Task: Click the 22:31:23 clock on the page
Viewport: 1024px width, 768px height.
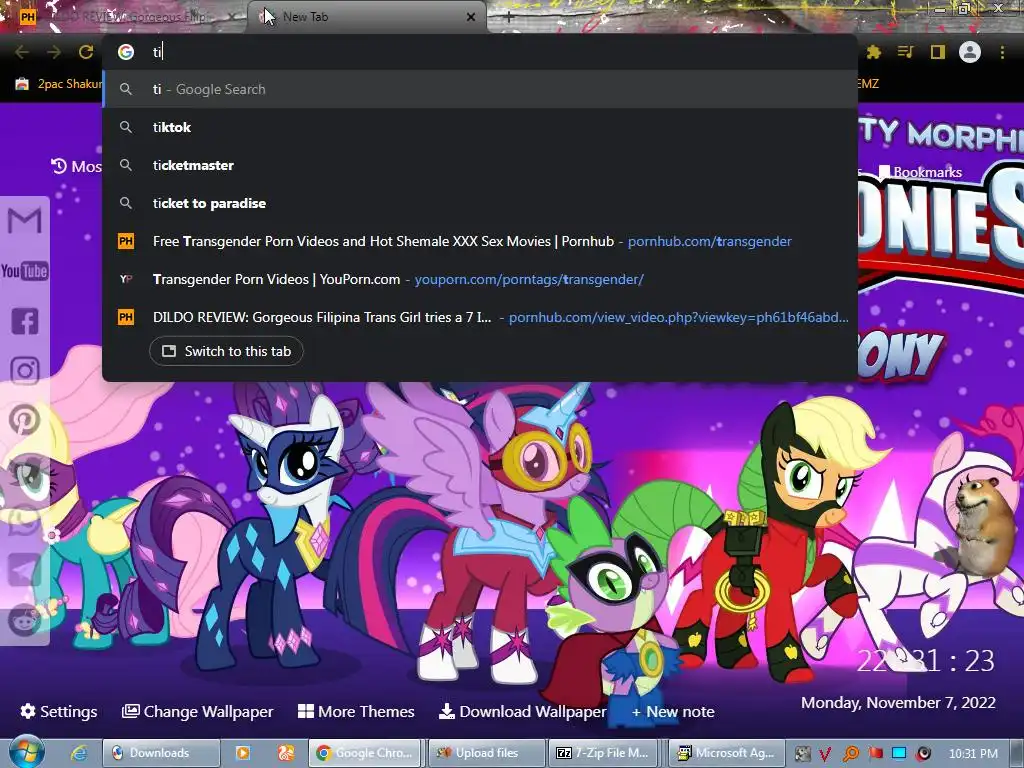Action: coord(925,662)
